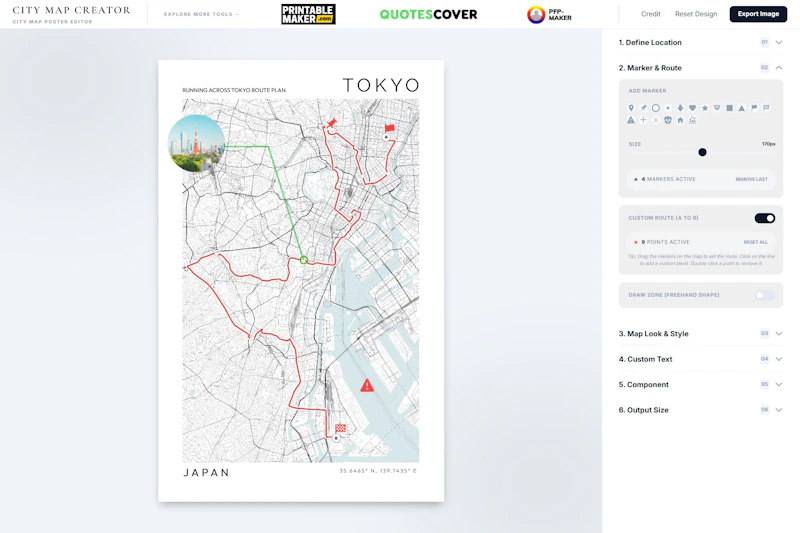Add a solid flag marker
800x533 pixels.
pyautogui.click(x=754, y=108)
